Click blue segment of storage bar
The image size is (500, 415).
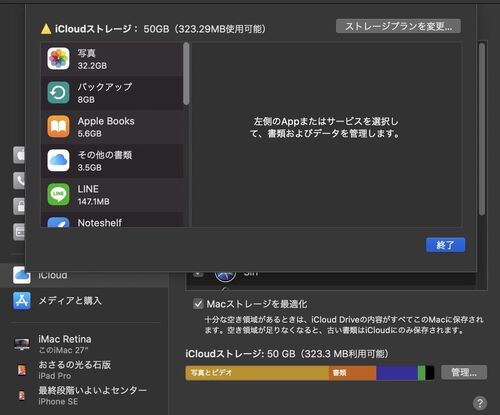(397, 373)
